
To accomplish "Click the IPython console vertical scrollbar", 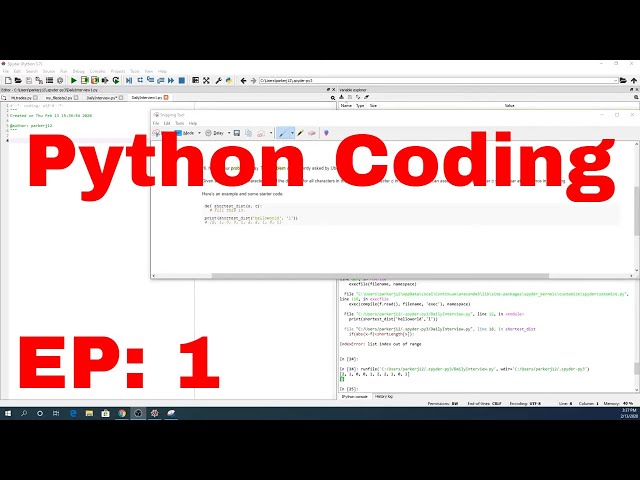I will click(636, 369).
